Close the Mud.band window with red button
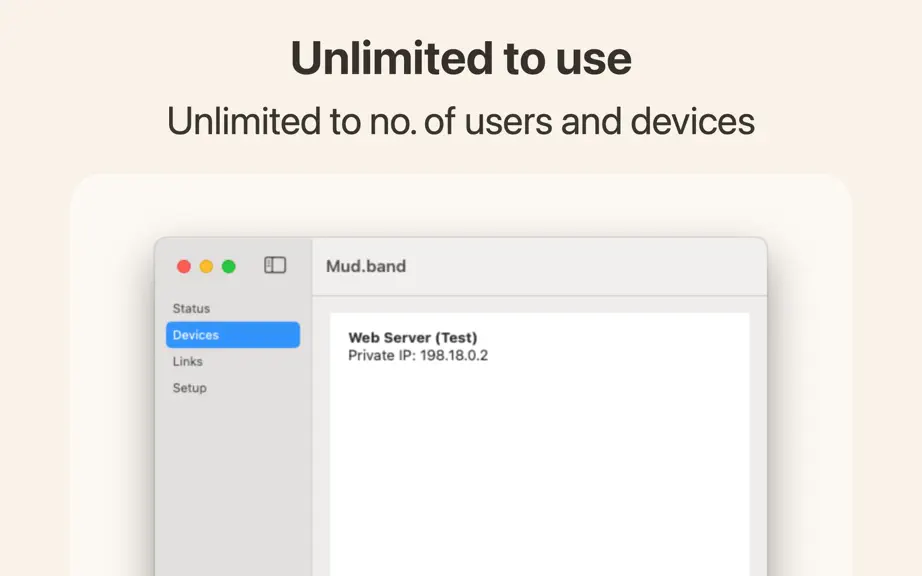This screenshot has width=922, height=576. (184, 267)
